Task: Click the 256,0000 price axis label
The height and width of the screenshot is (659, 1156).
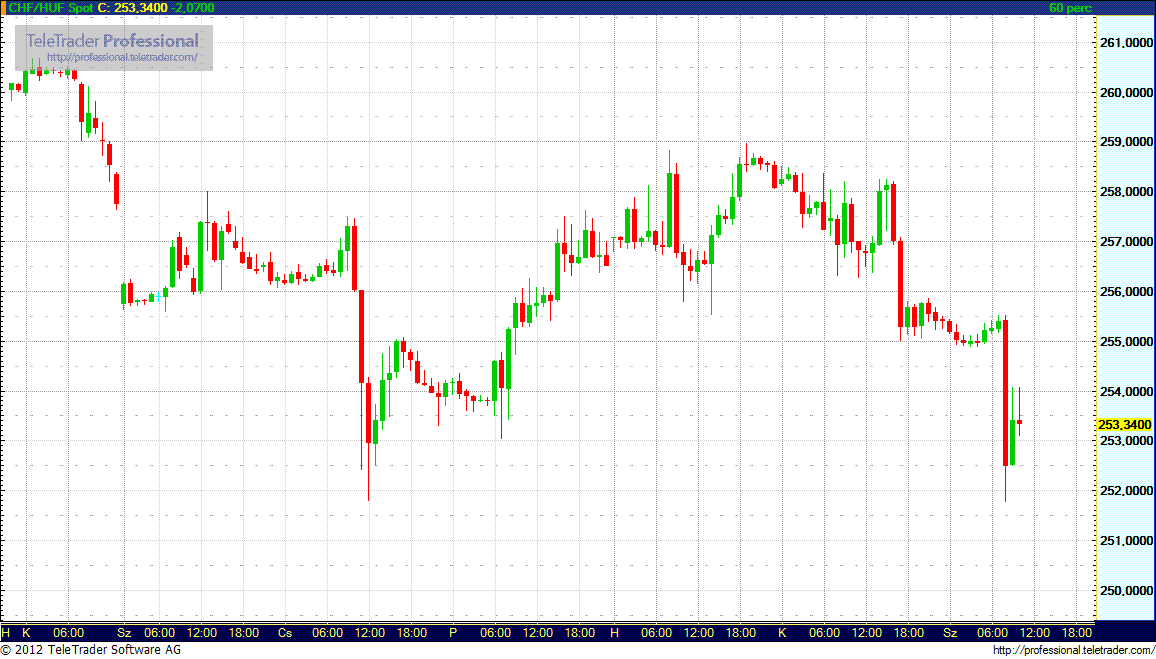Action: pyautogui.click(x=1125, y=292)
